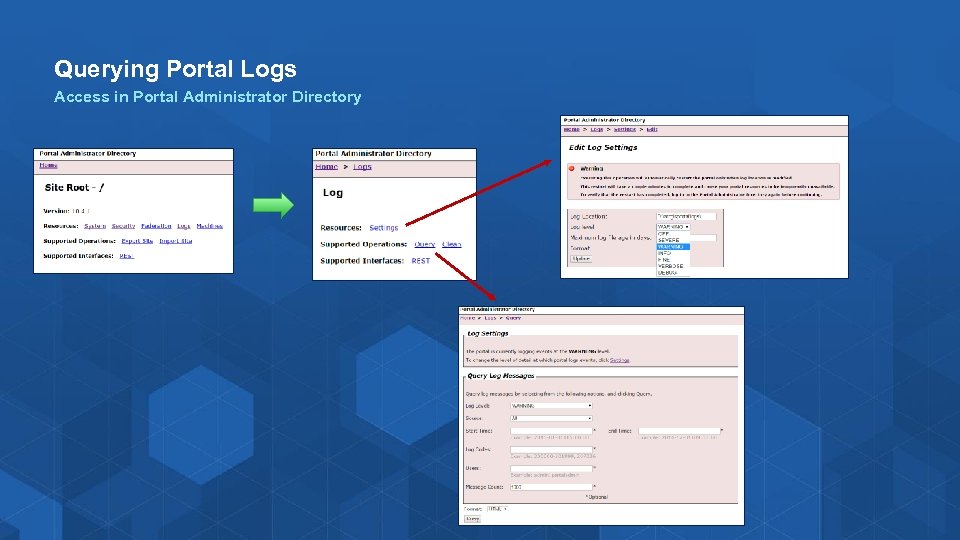Viewport: 960px width, 540px height.
Task: Open the System resource link
Action: tap(95, 226)
